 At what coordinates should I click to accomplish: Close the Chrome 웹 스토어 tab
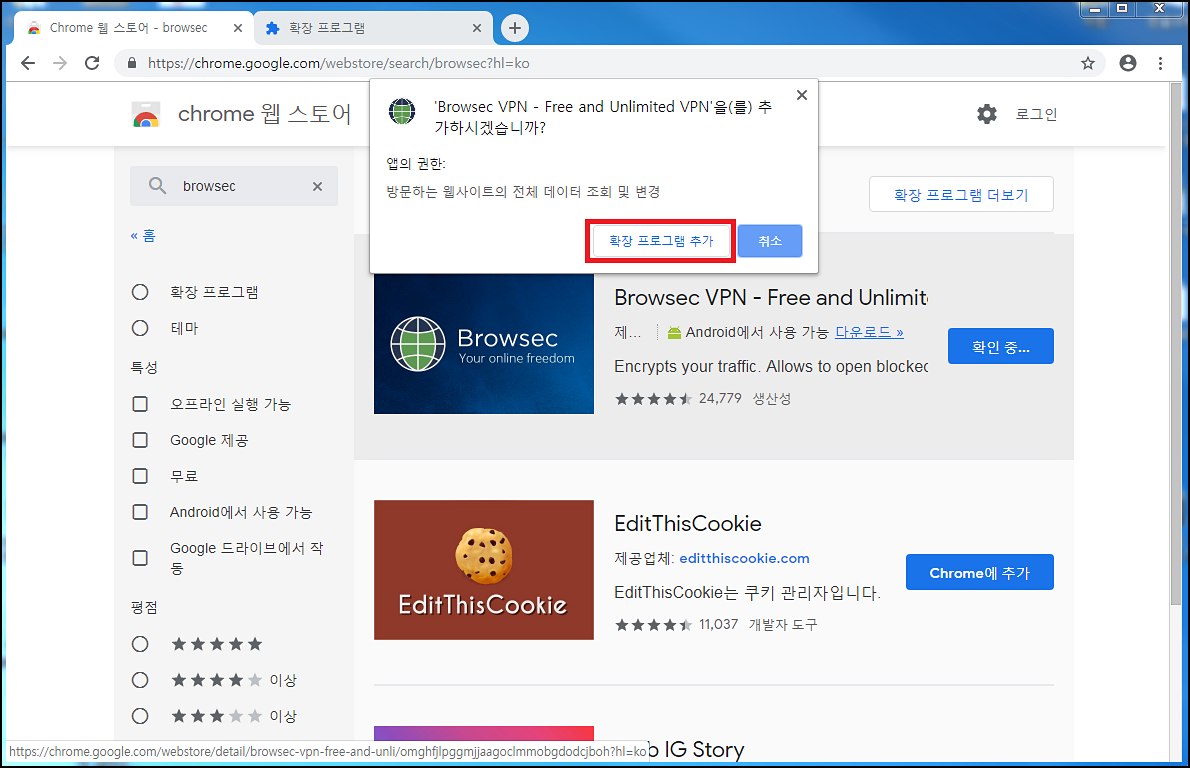click(238, 28)
